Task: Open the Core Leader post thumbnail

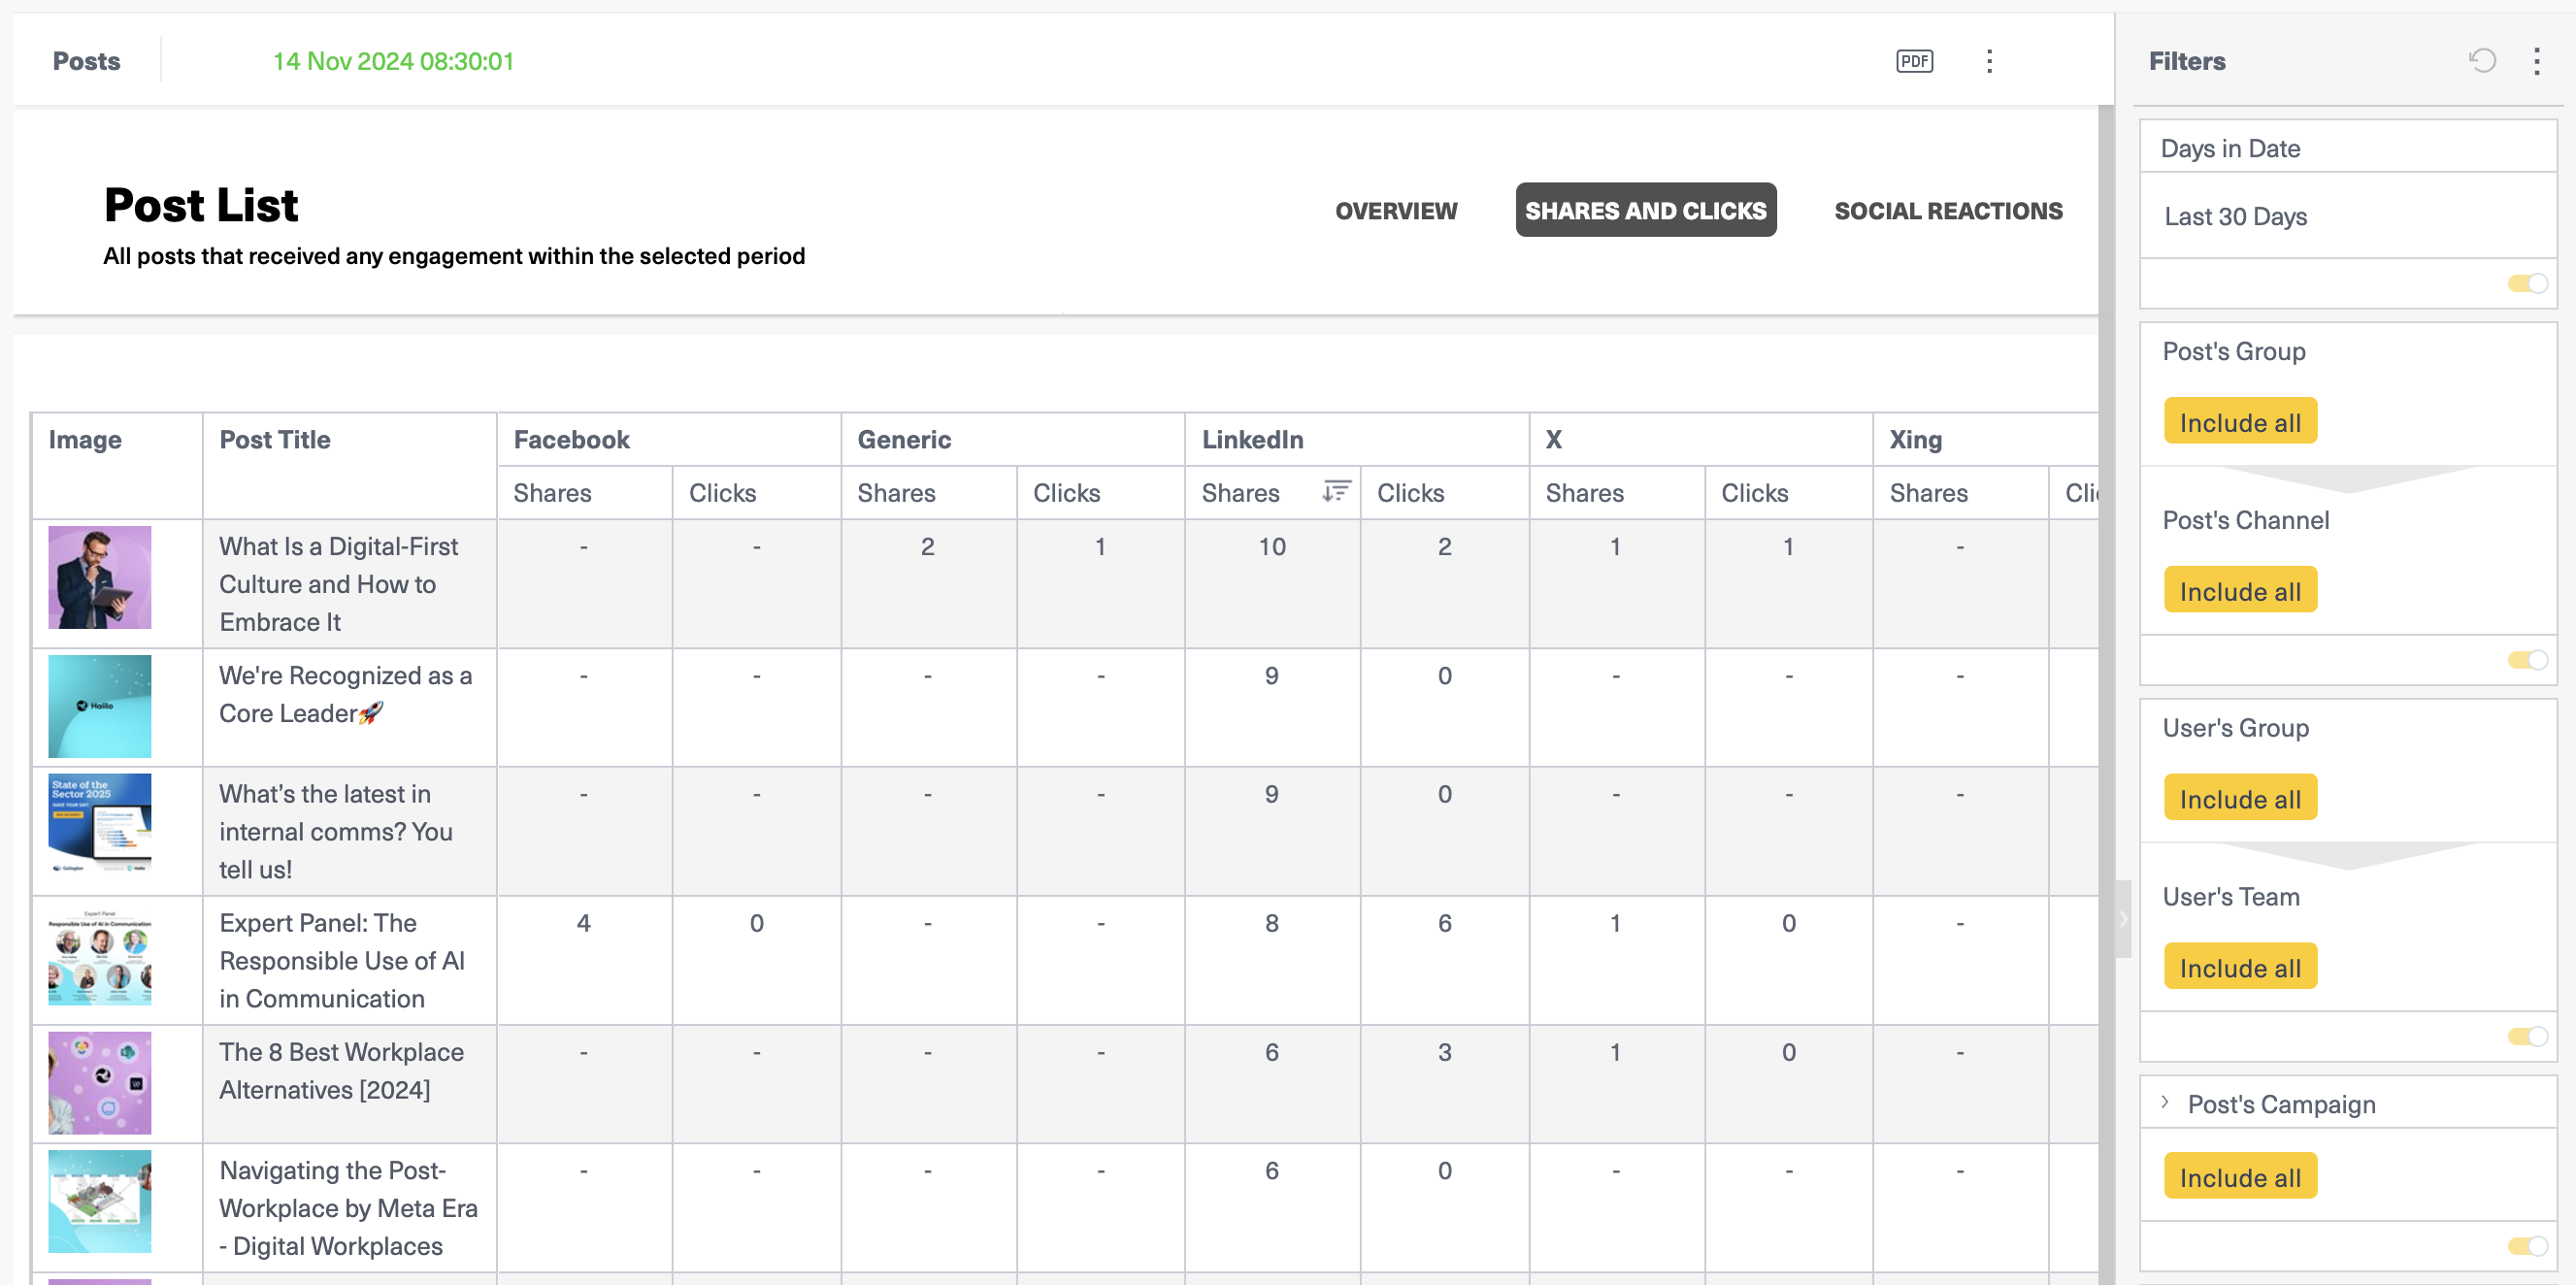Action: (x=100, y=706)
